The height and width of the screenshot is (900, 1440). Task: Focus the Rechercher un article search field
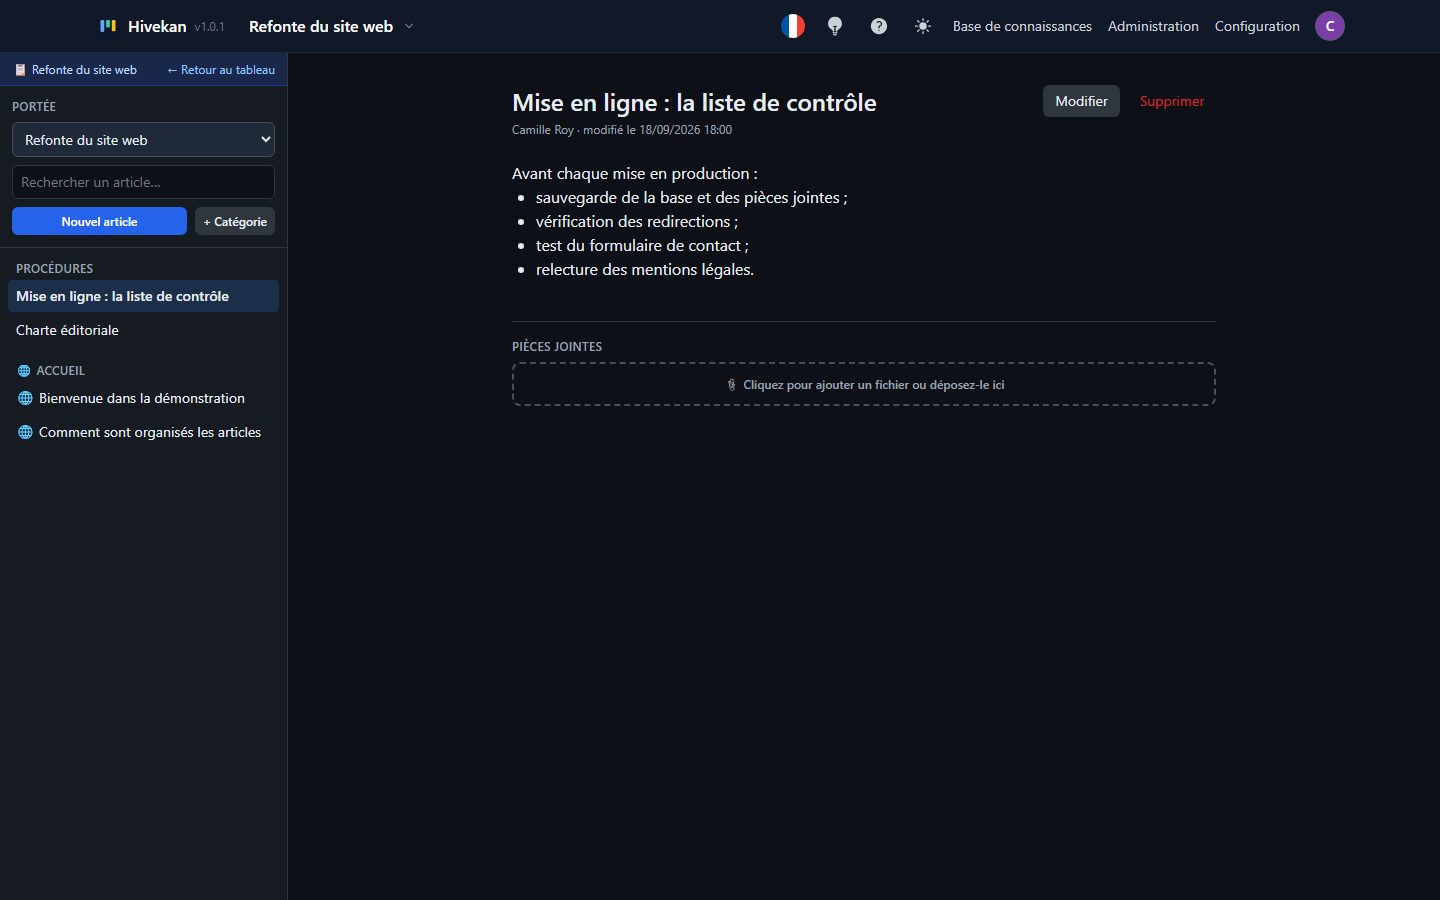pyautogui.click(x=143, y=182)
